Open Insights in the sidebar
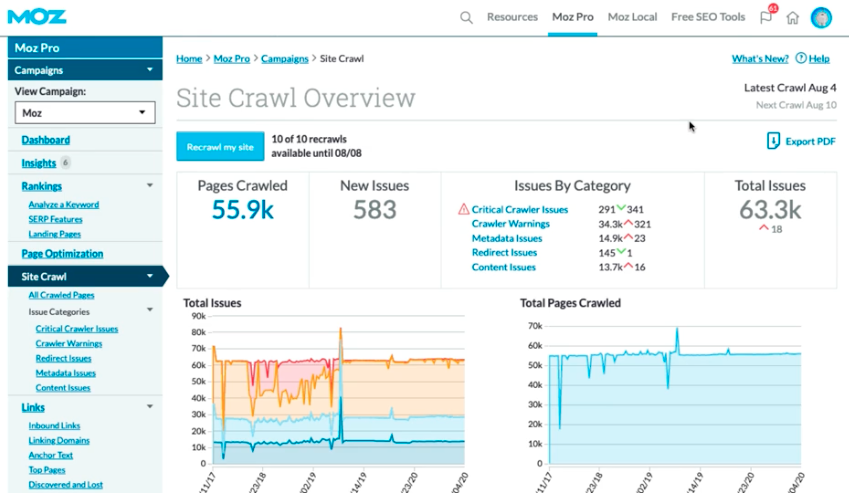849x493 pixels. [x=38, y=163]
